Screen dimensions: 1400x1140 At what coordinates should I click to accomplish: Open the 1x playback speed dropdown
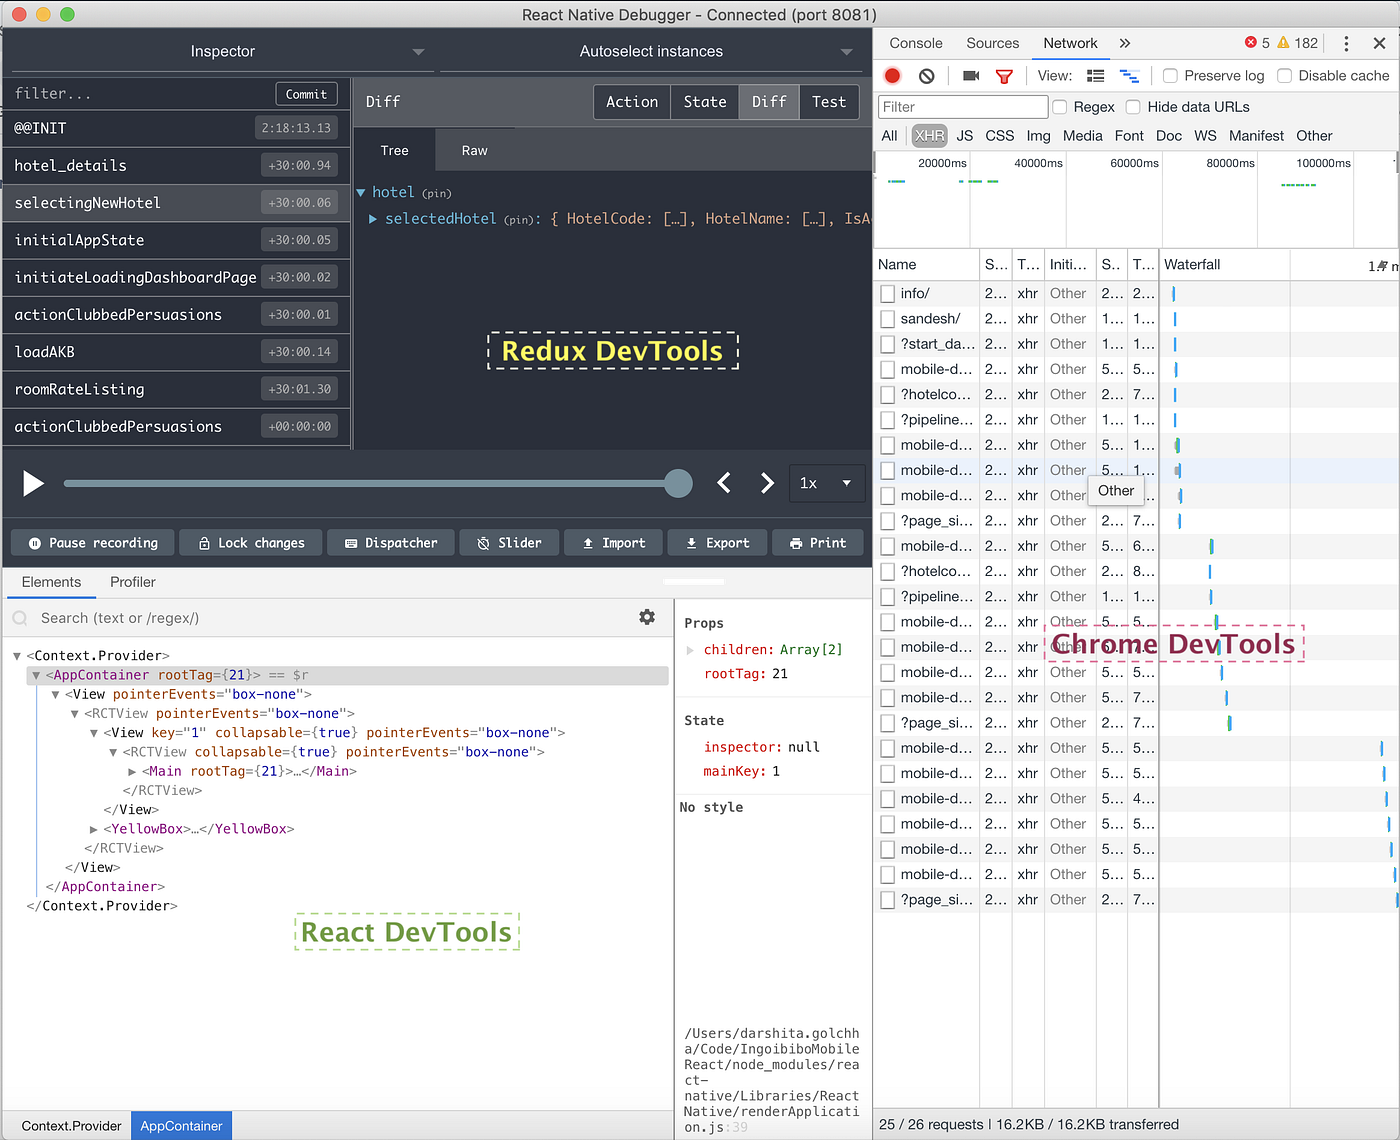(827, 483)
